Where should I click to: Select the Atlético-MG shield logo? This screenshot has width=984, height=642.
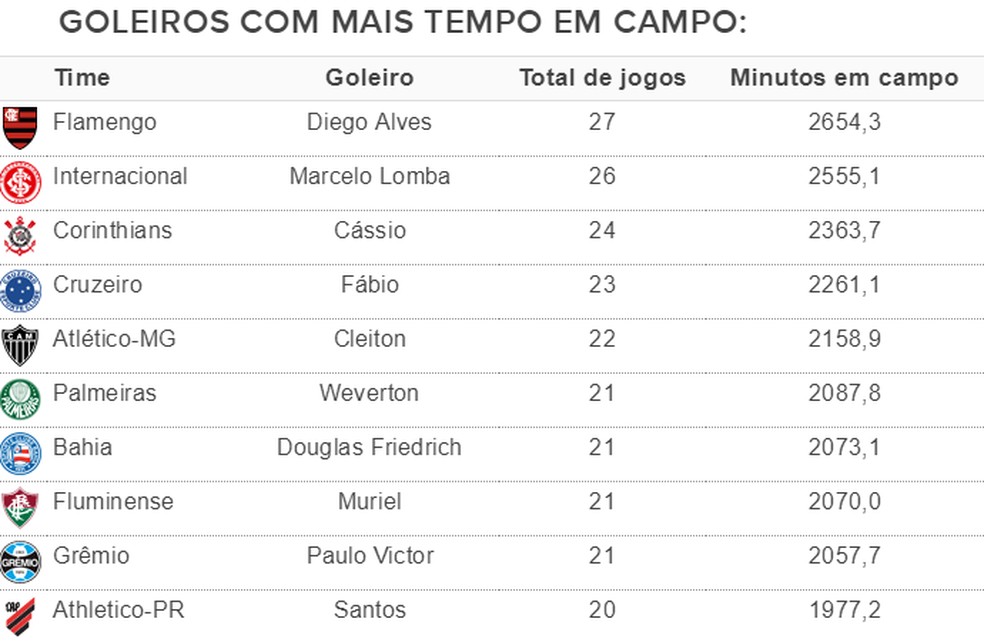coord(20,345)
